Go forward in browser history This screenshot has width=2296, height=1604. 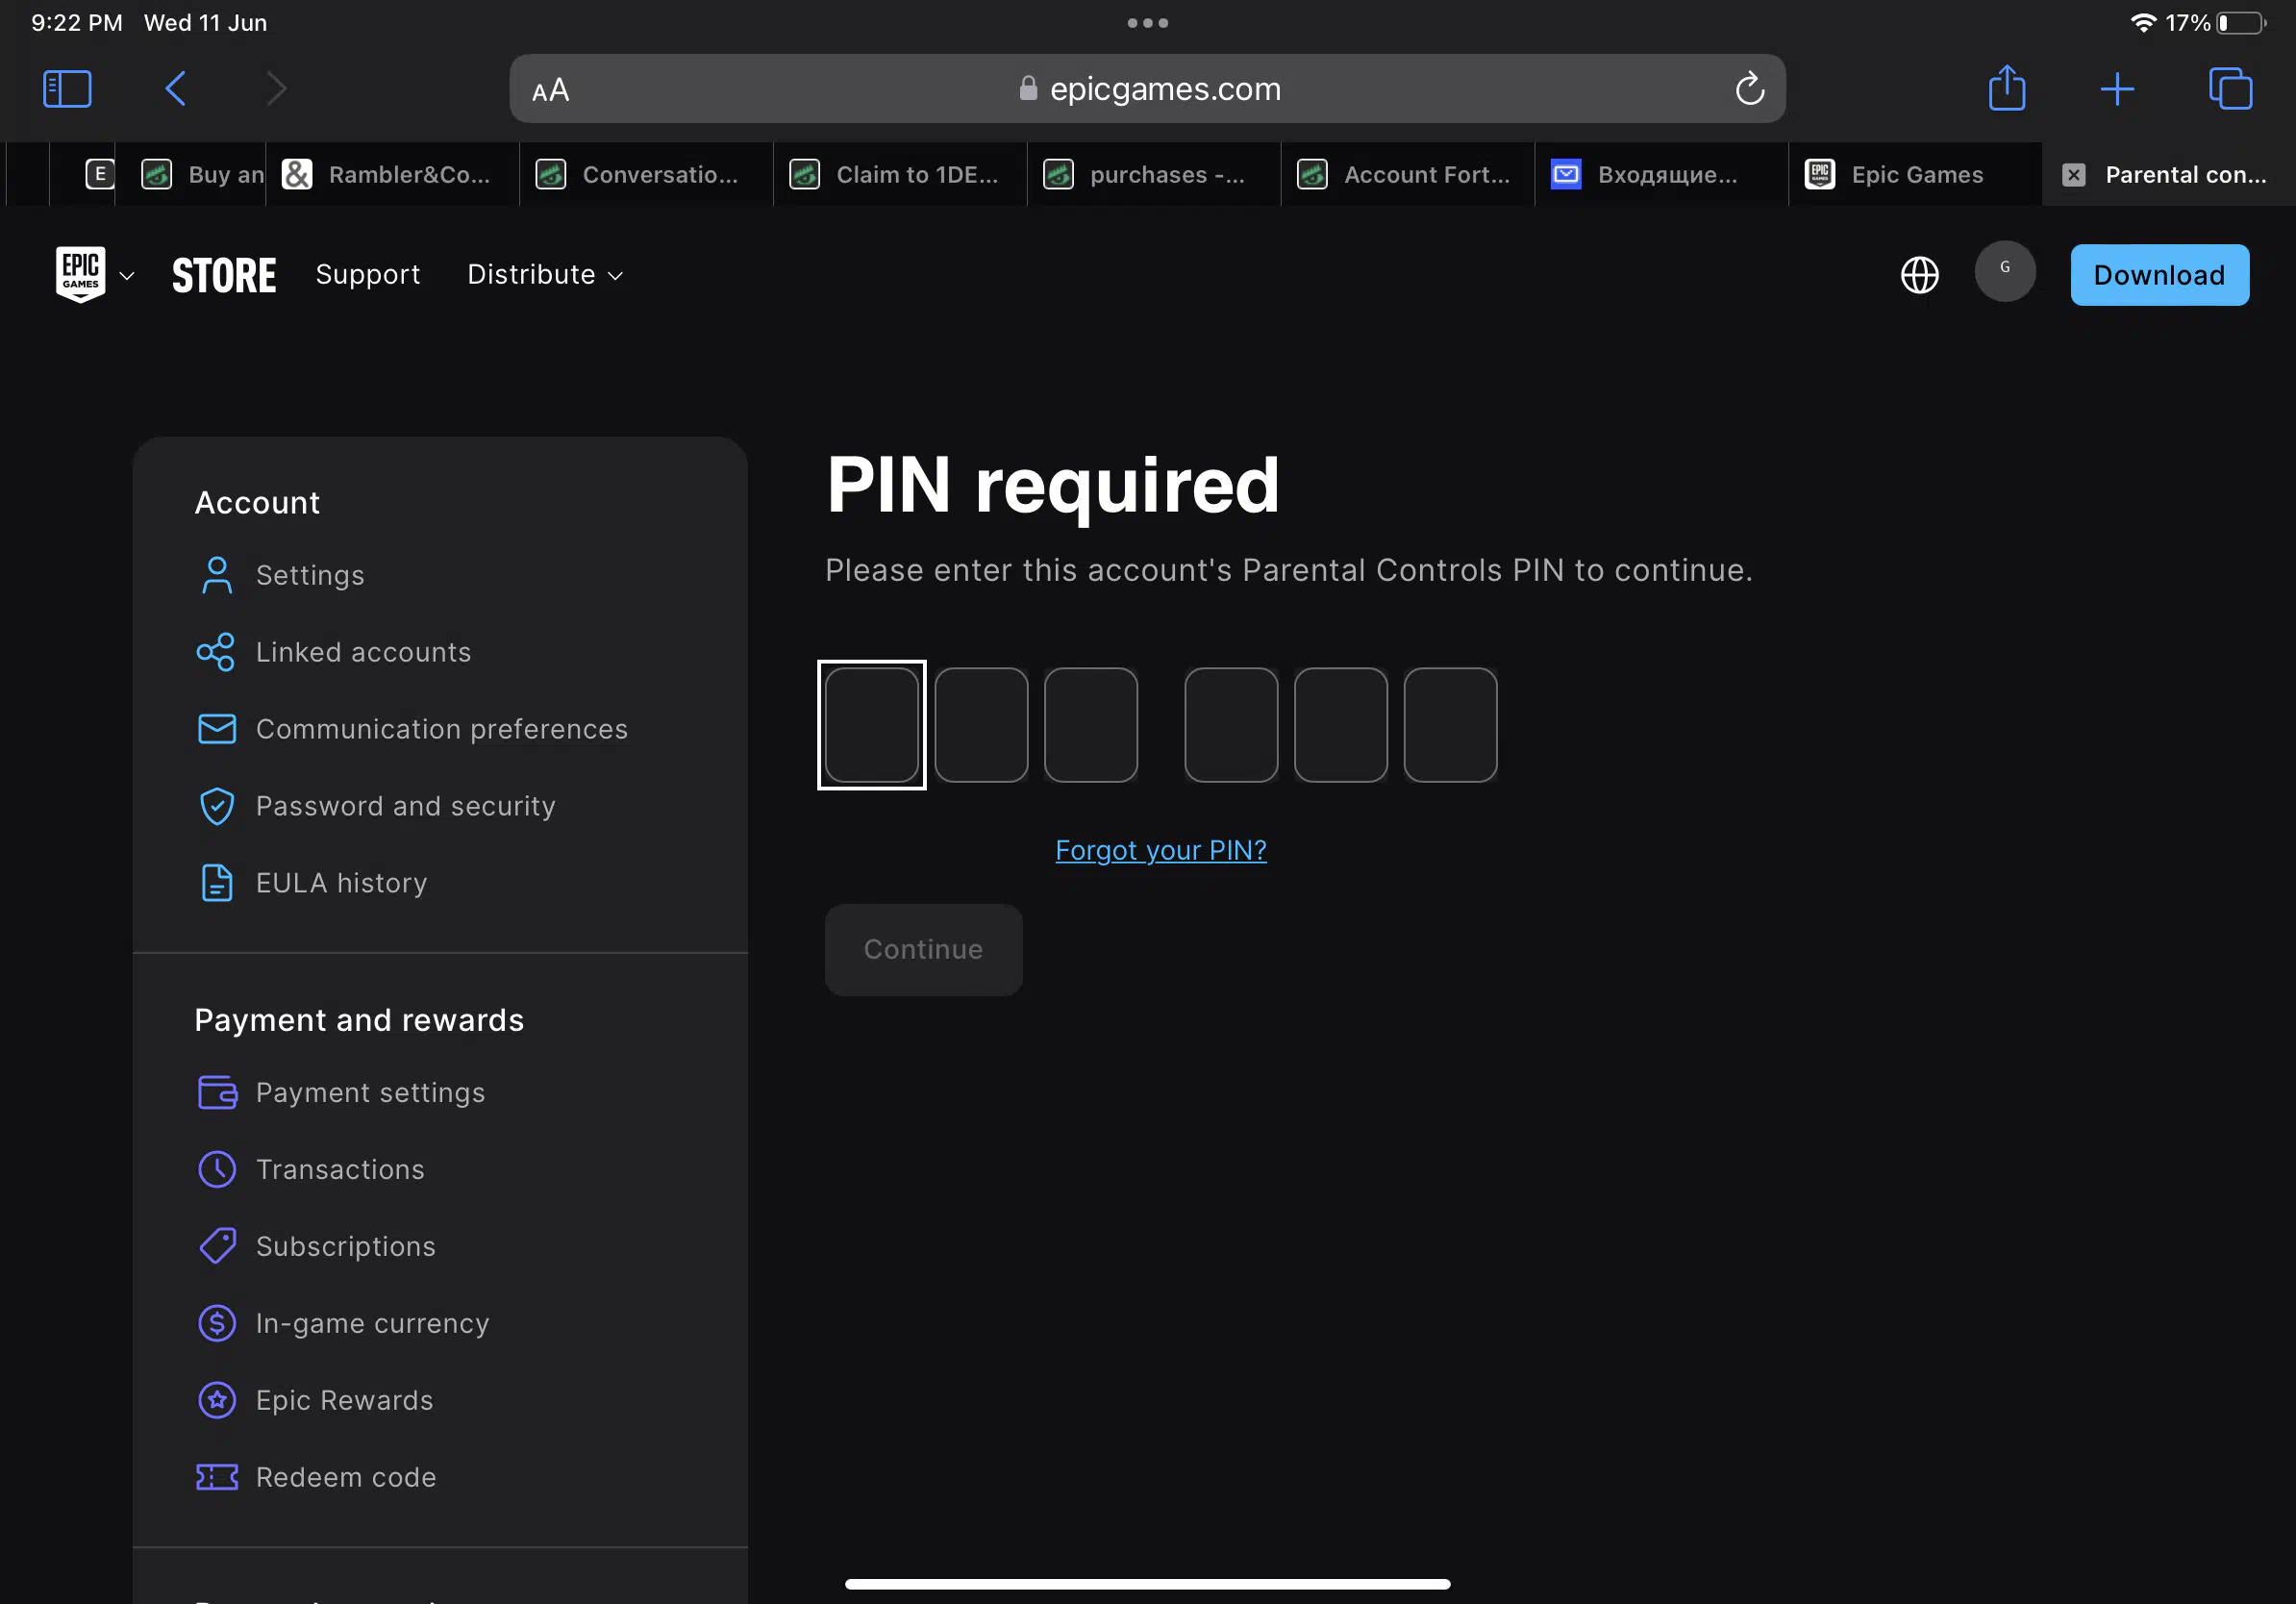pos(277,89)
